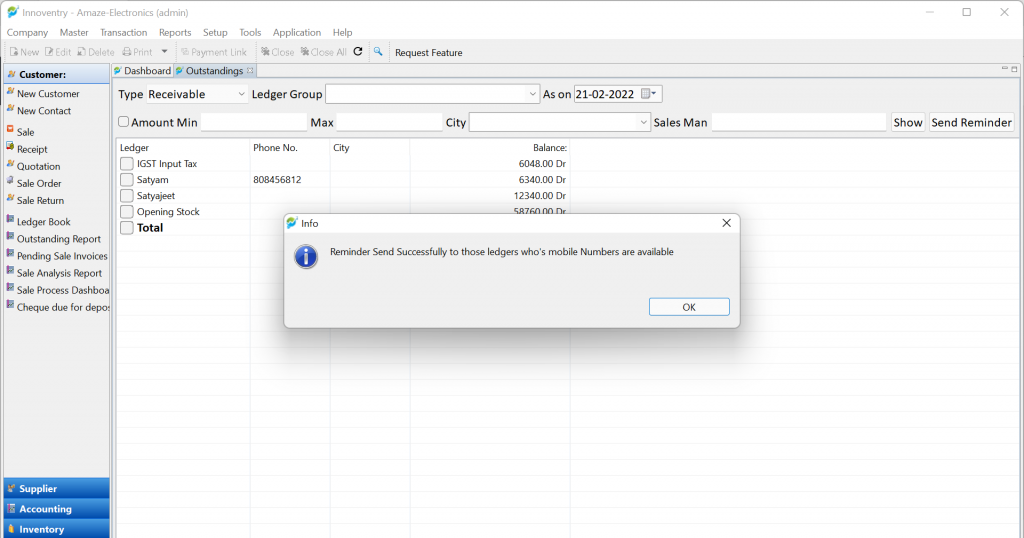
Task: Click the Receipt icon in sidebar
Action: click(10, 146)
